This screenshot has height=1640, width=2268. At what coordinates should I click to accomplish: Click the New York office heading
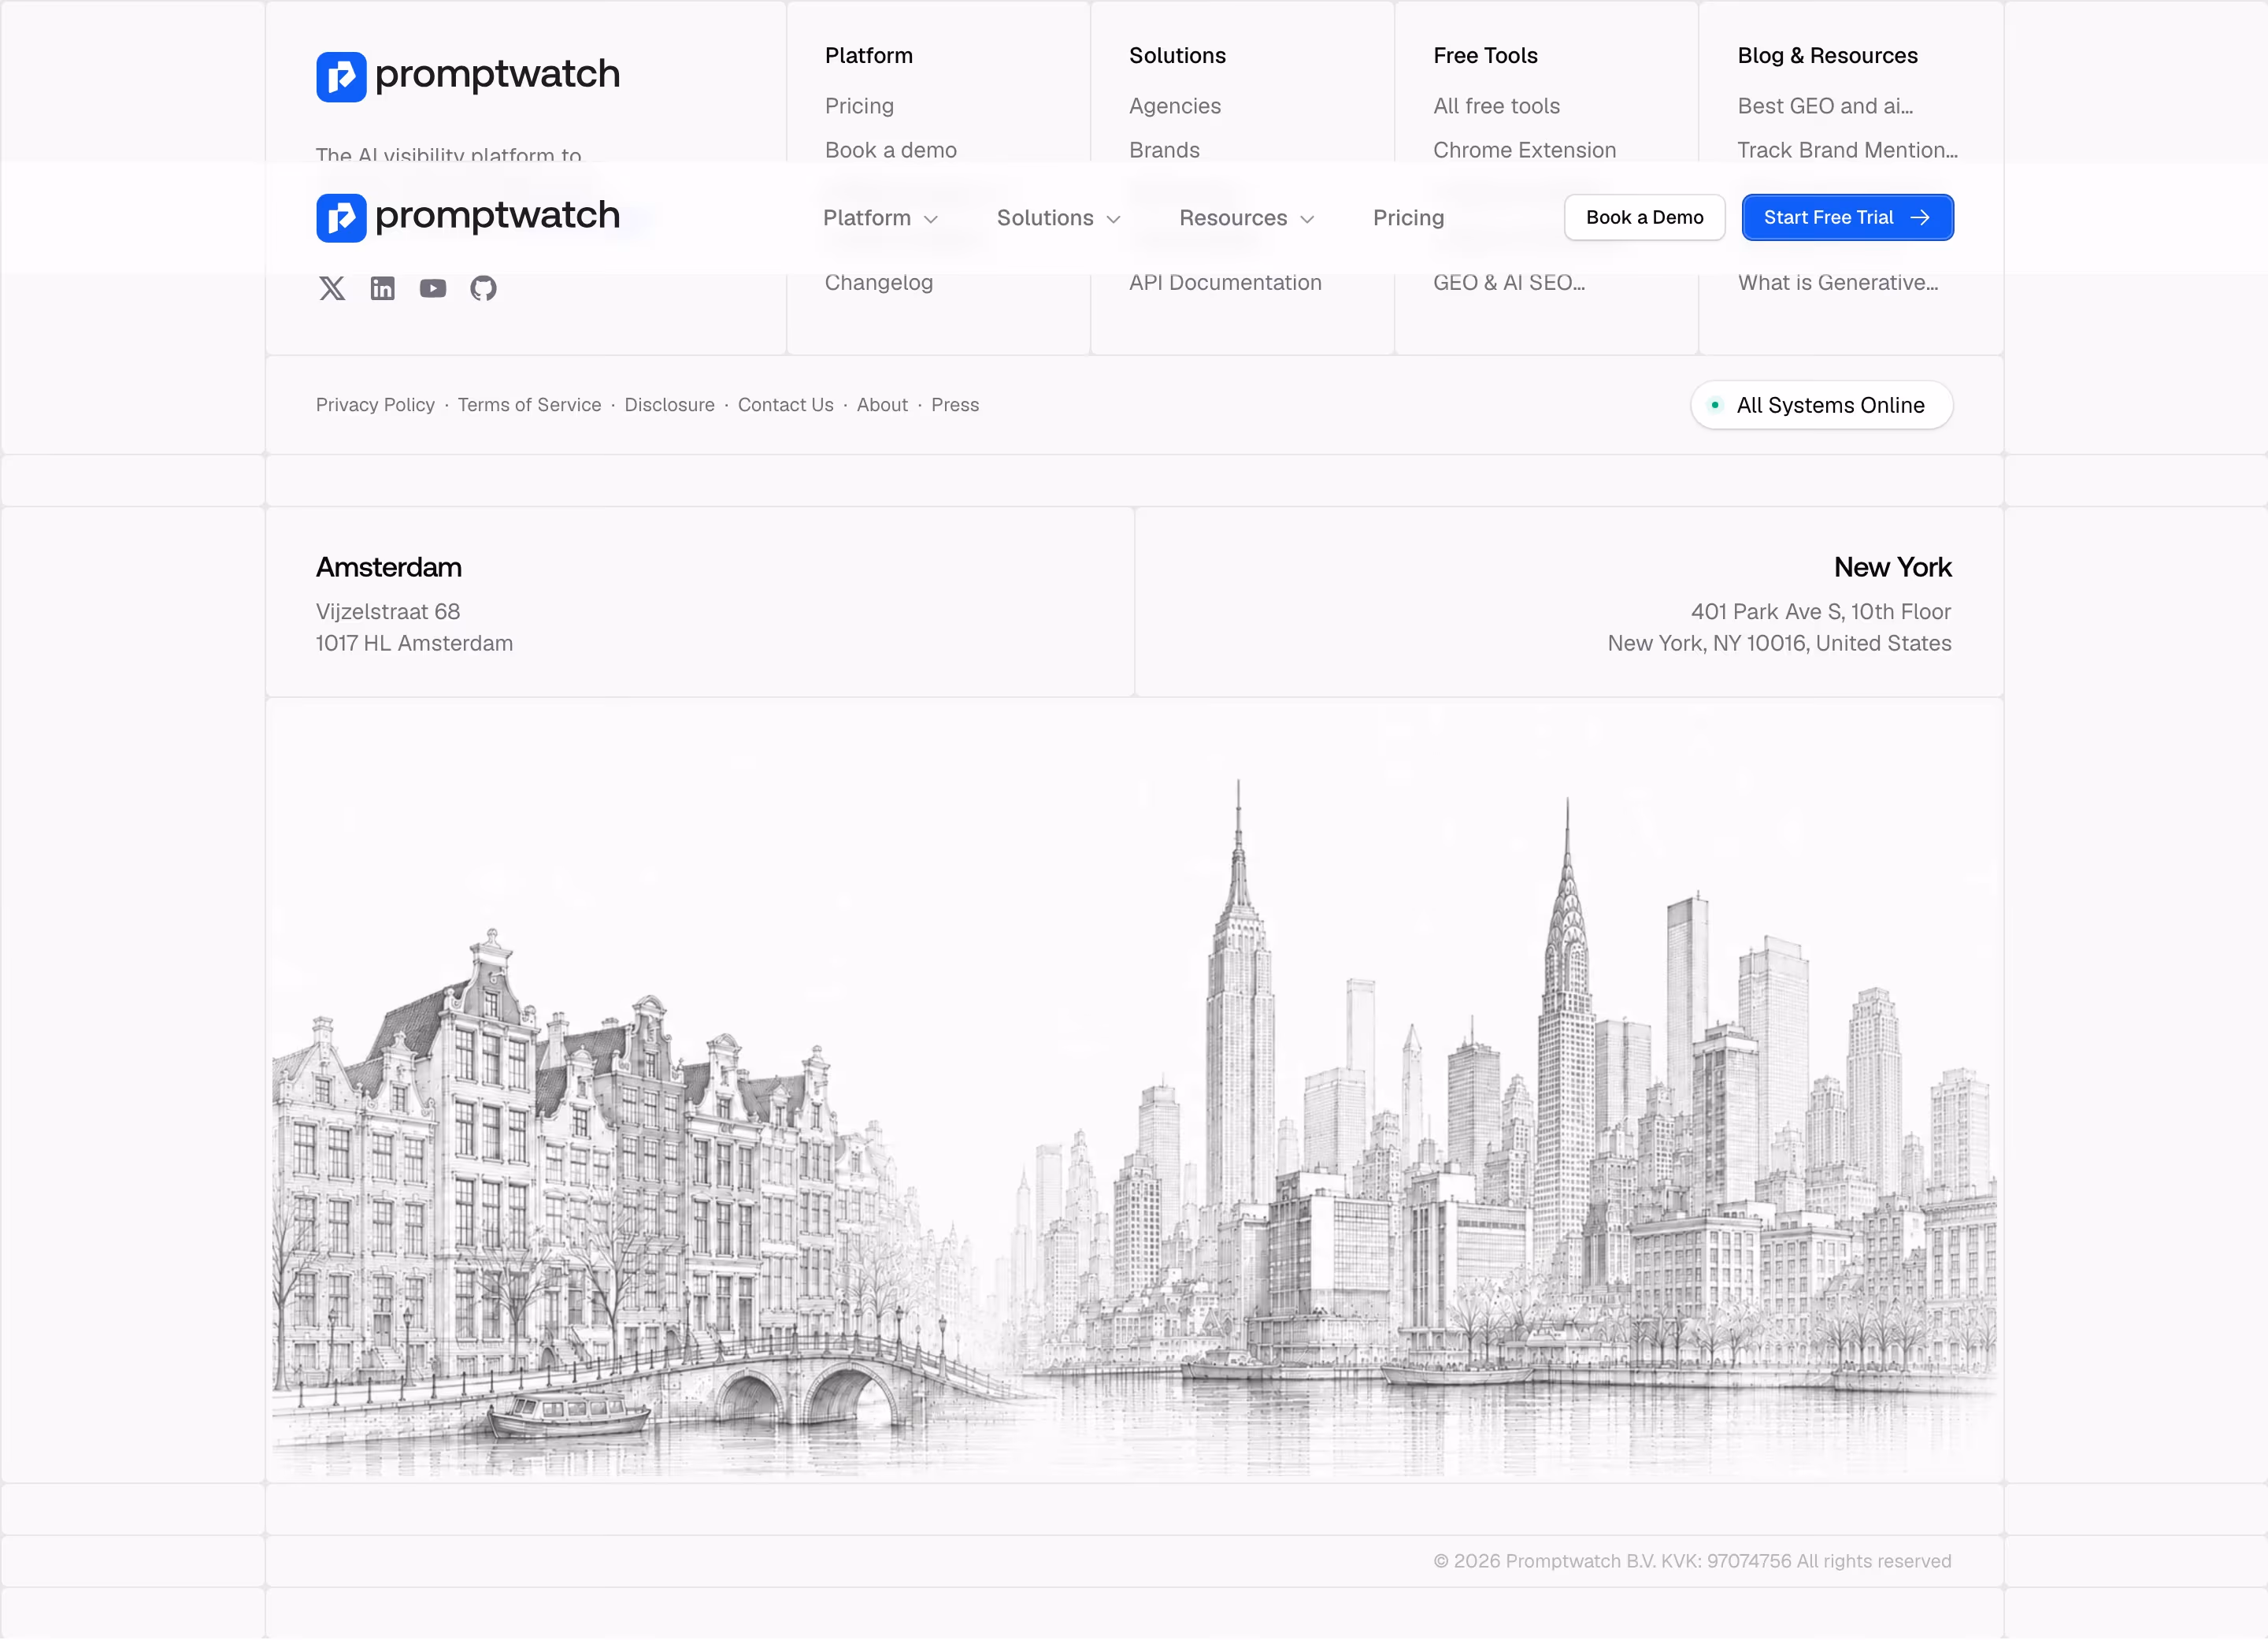click(1892, 567)
